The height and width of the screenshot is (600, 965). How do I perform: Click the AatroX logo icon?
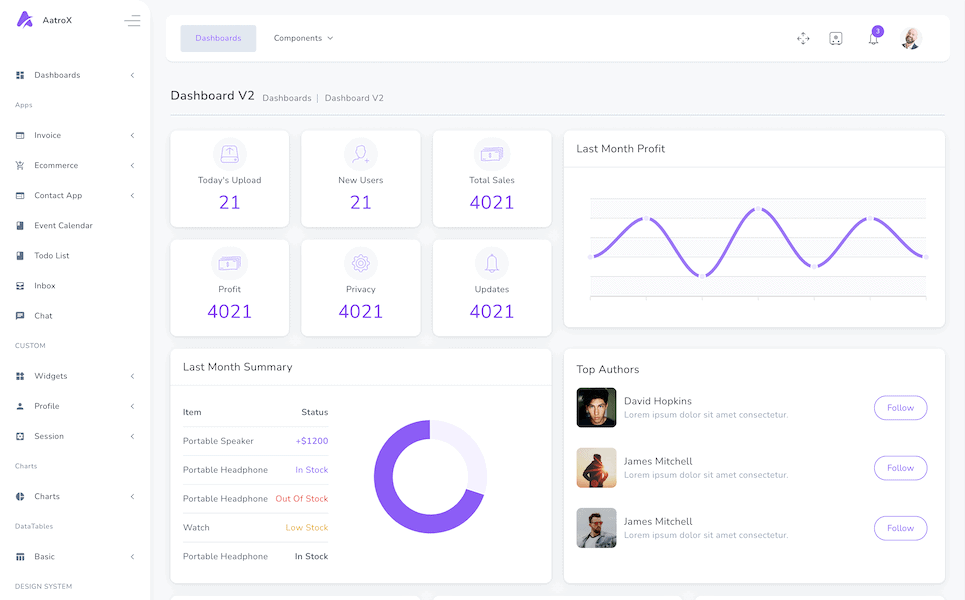(25, 20)
